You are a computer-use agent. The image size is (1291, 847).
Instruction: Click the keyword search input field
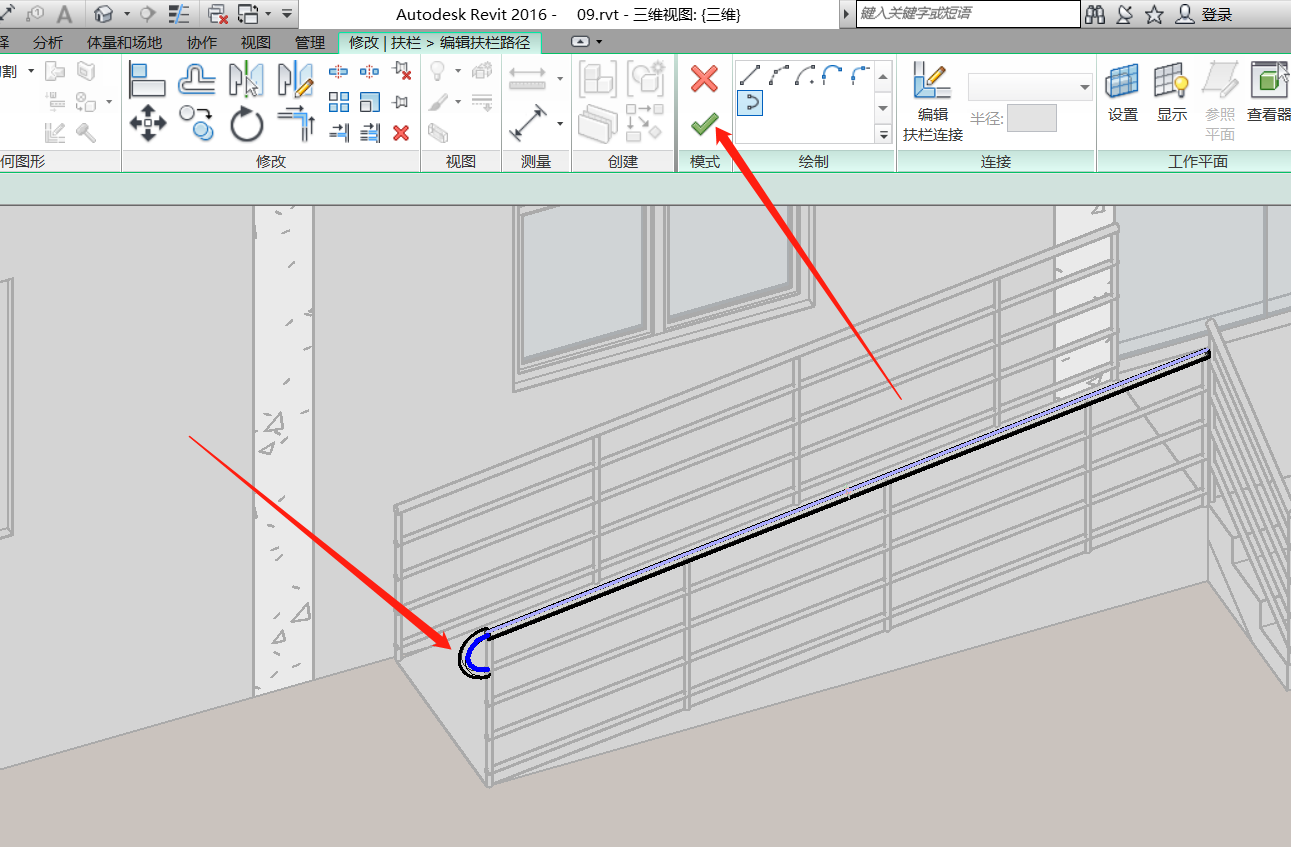click(967, 14)
